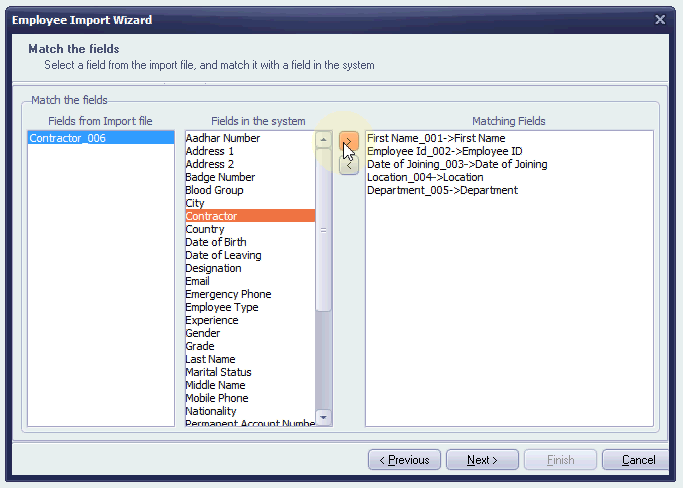The image size is (683, 488).
Task: Select Grade in system fields
Action: pos(250,346)
